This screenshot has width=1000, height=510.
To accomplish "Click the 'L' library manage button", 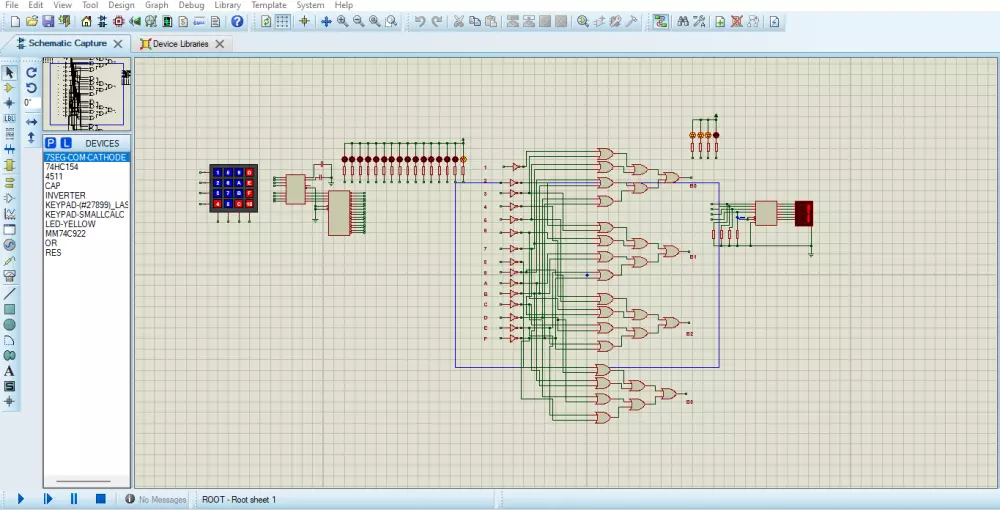I will pyautogui.click(x=66, y=143).
